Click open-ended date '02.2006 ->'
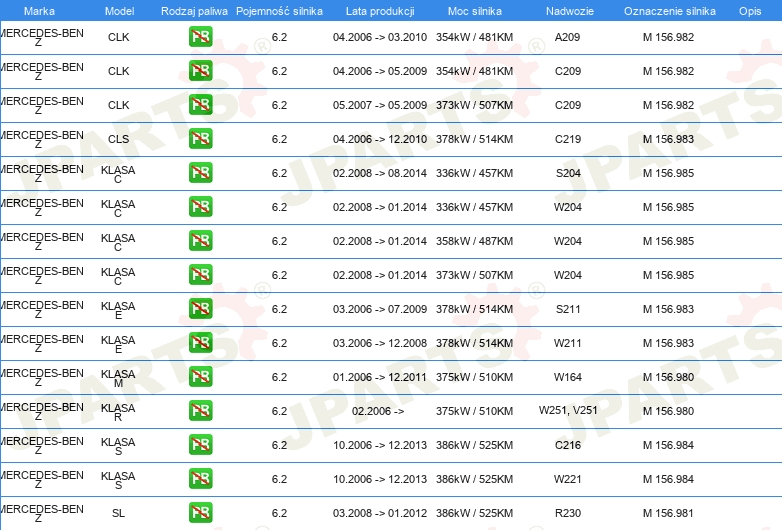782x530 pixels. tap(378, 411)
